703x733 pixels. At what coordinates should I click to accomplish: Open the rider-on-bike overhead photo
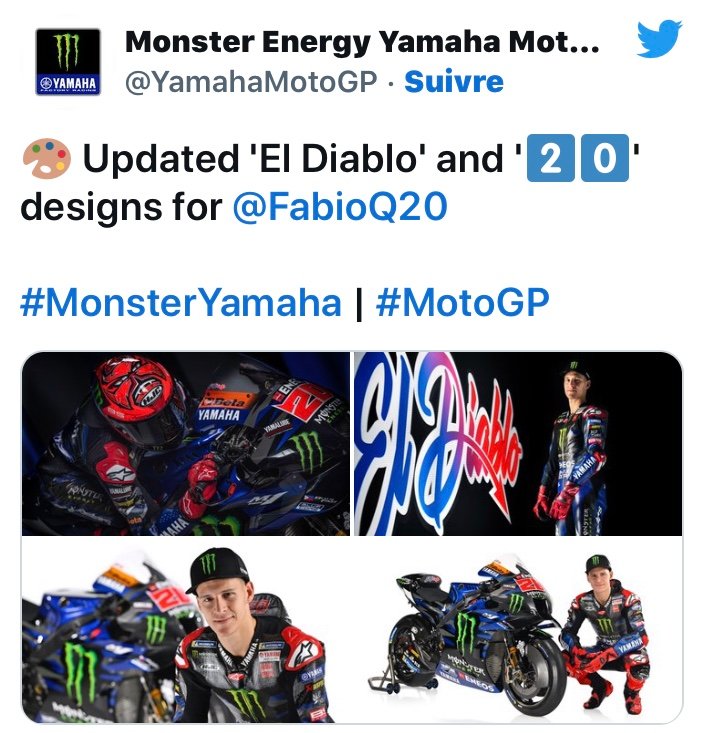point(186,443)
